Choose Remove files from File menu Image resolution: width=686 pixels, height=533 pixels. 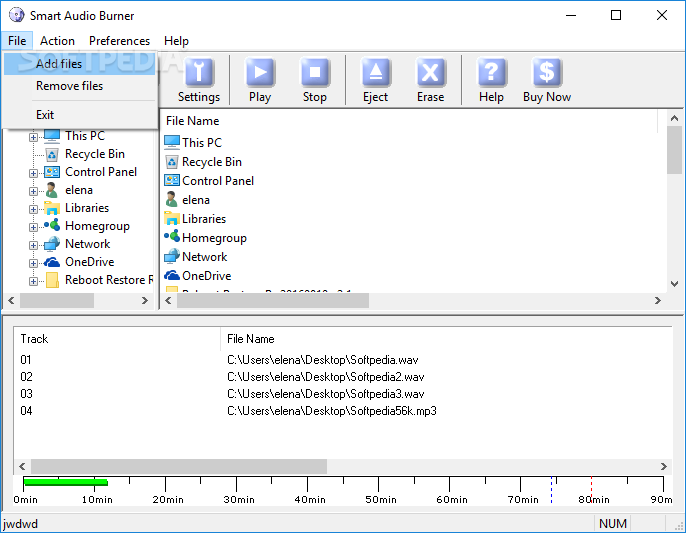pyautogui.click(x=80, y=86)
